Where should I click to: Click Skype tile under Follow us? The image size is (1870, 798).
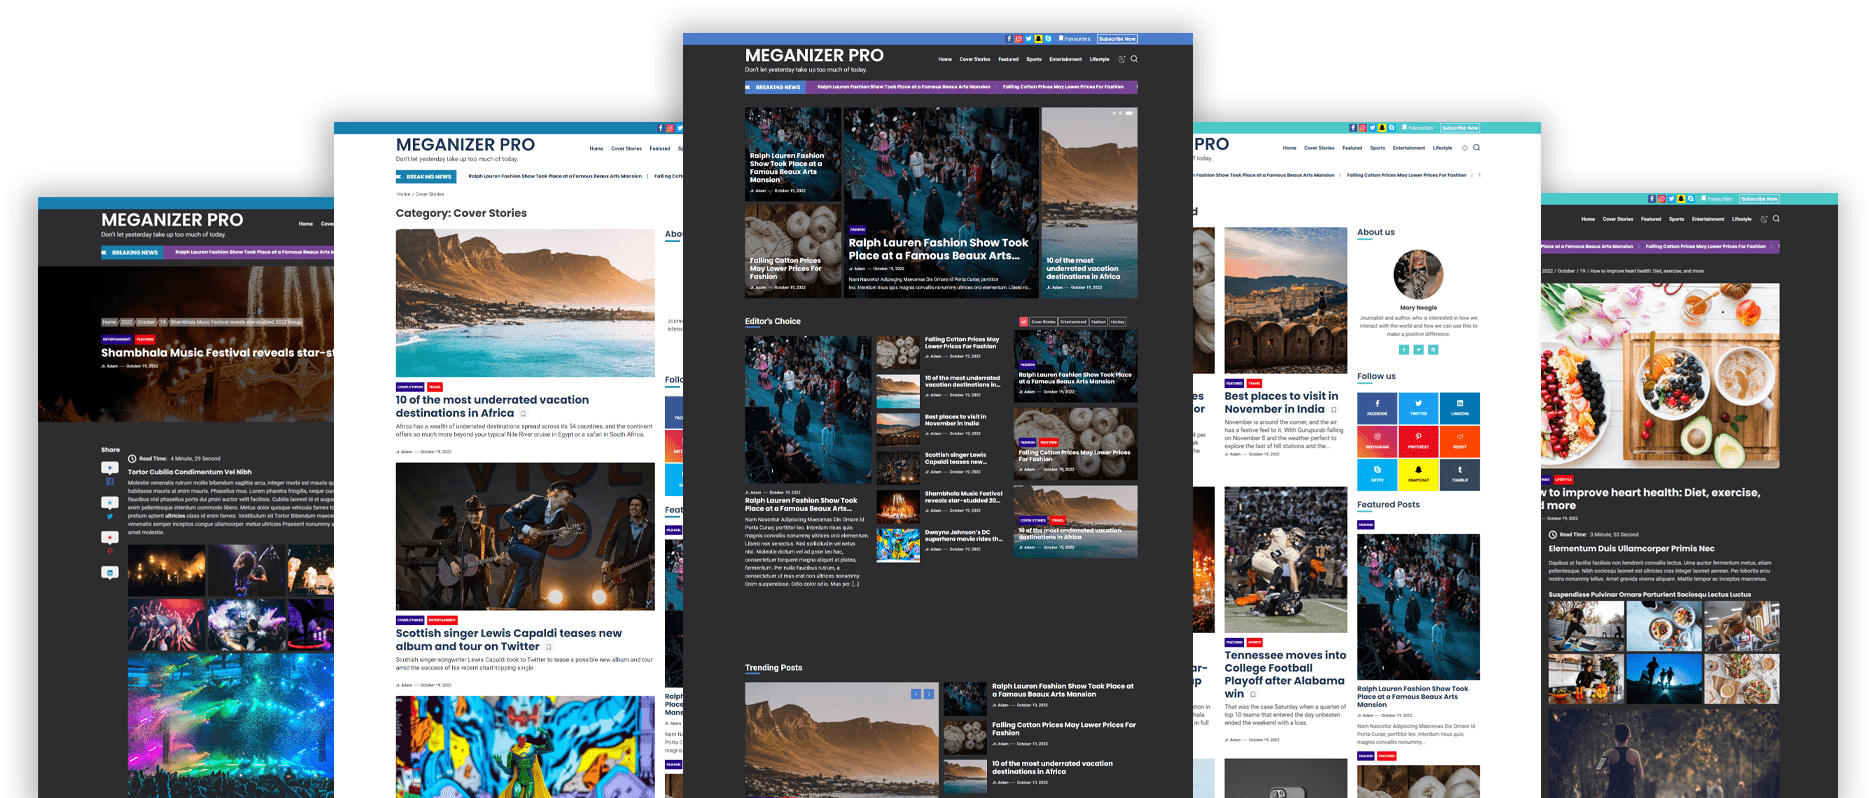coord(1377,474)
